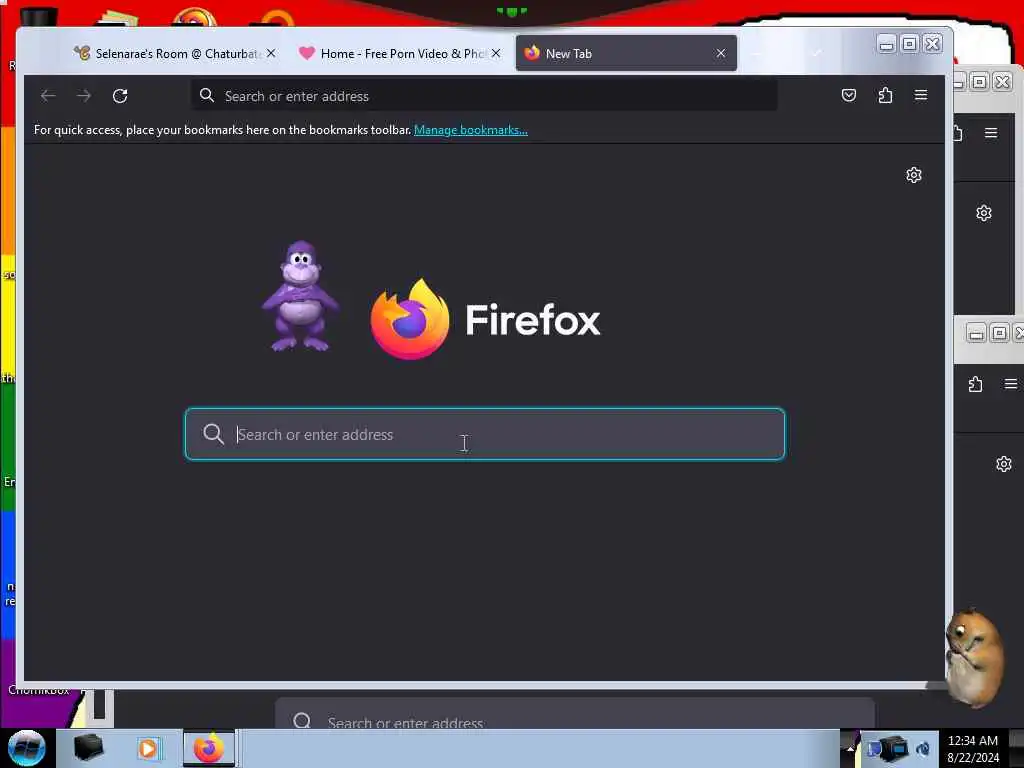Click the bottom background window's magnifier icon

[x=302, y=721]
